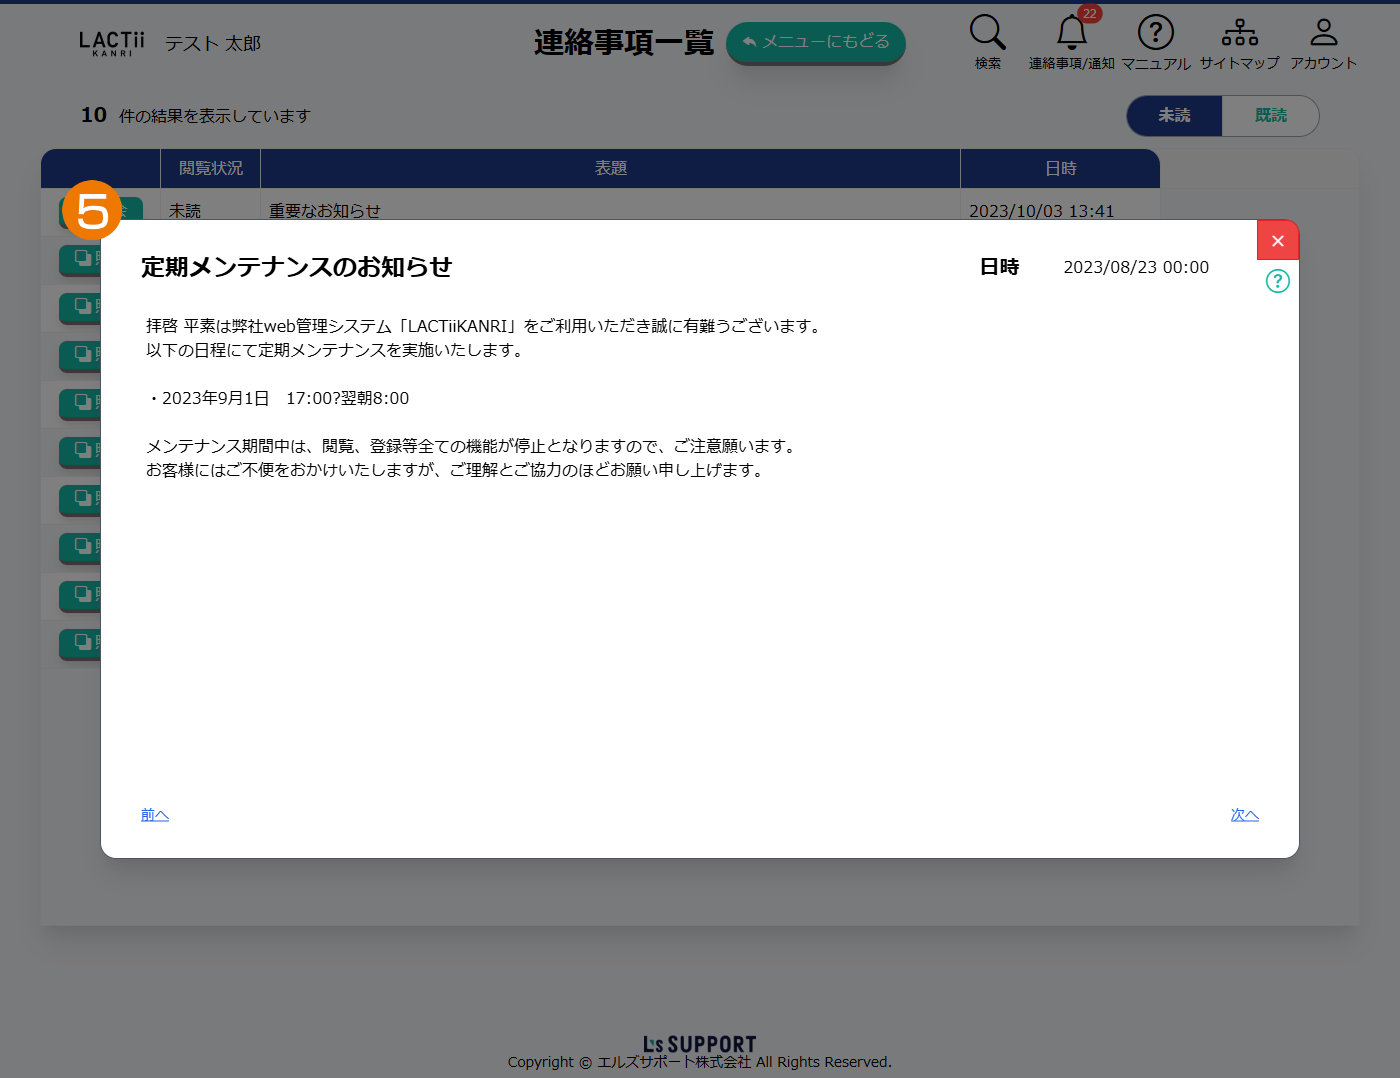This screenshot has height=1078, width=1400.
Task: Click the search magnifier icon
Action: pos(987,33)
